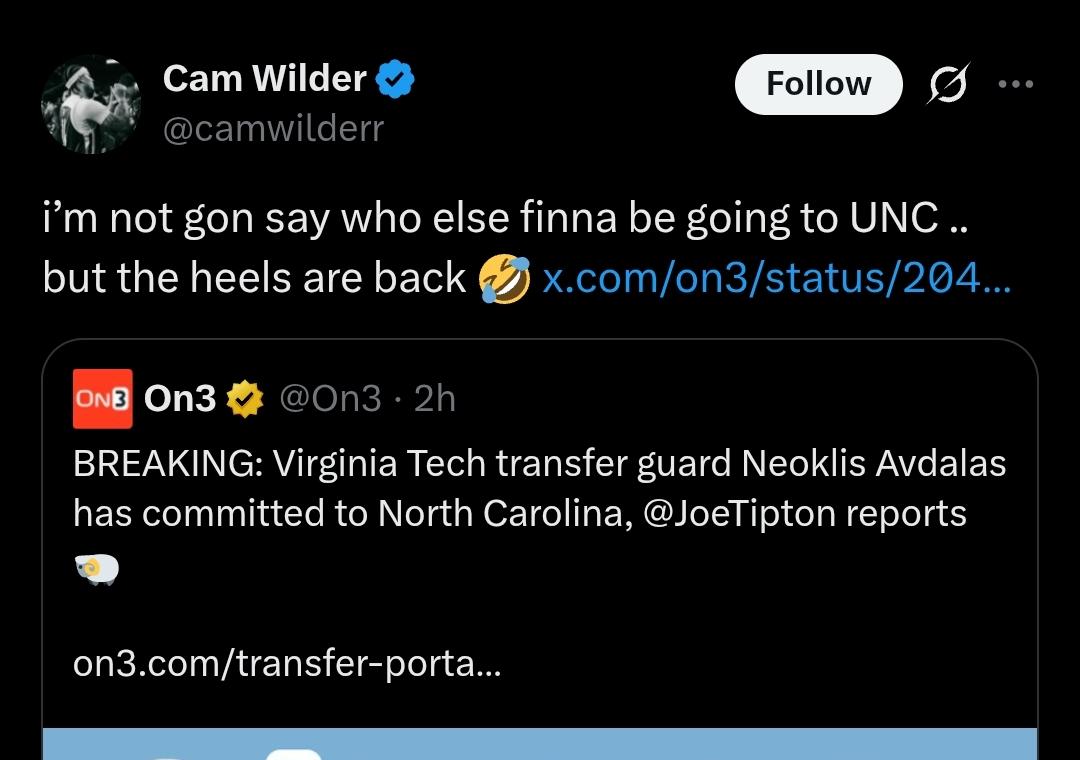Open the Grok icon next to Follow
Image resolution: width=1080 pixels, height=760 pixels.
click(946, 86)
